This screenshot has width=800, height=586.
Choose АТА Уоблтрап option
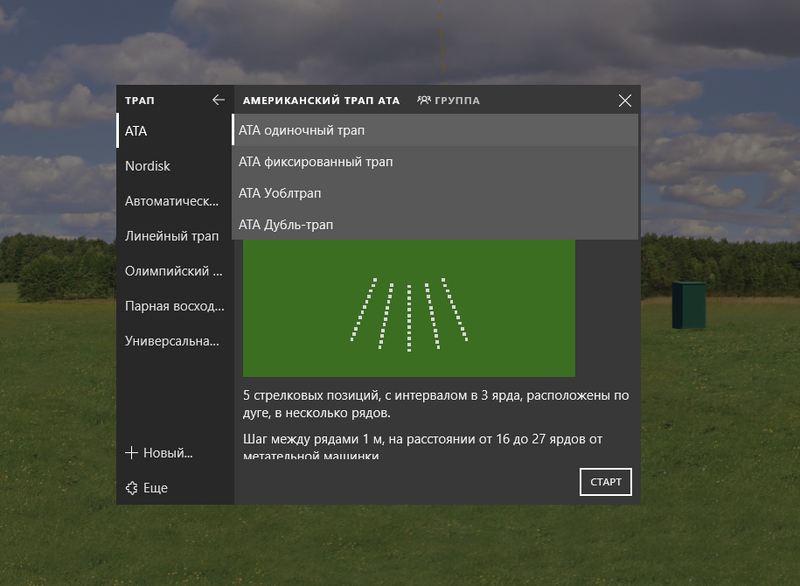[x=435, y=193]
